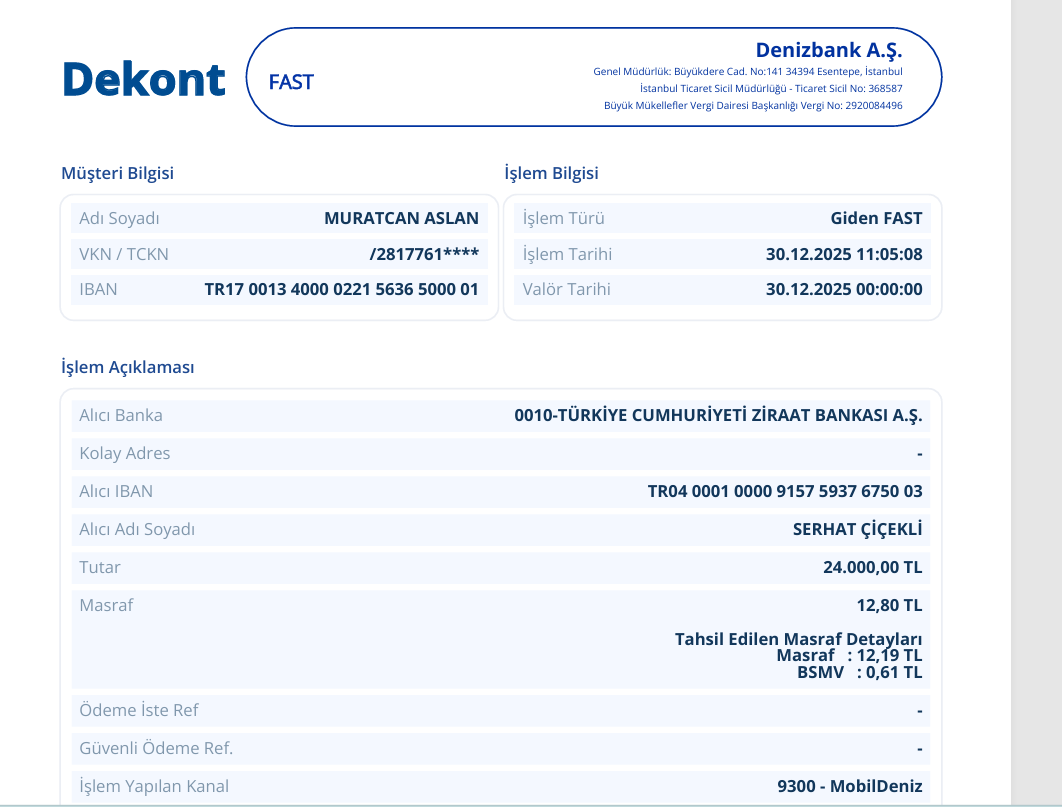Click the FAST label in header
Image resolution: width=1062 pixels, height=807 pixels.
[291, 82]
